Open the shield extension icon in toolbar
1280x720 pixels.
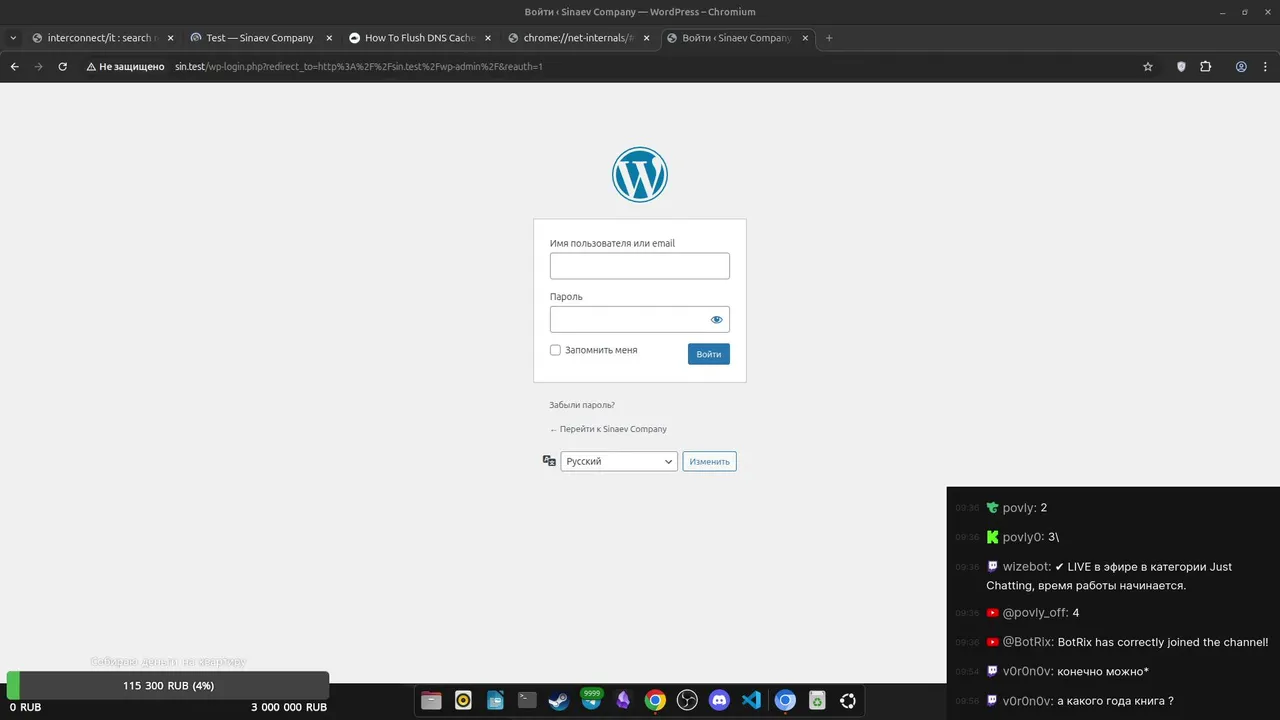(1181, 66)
